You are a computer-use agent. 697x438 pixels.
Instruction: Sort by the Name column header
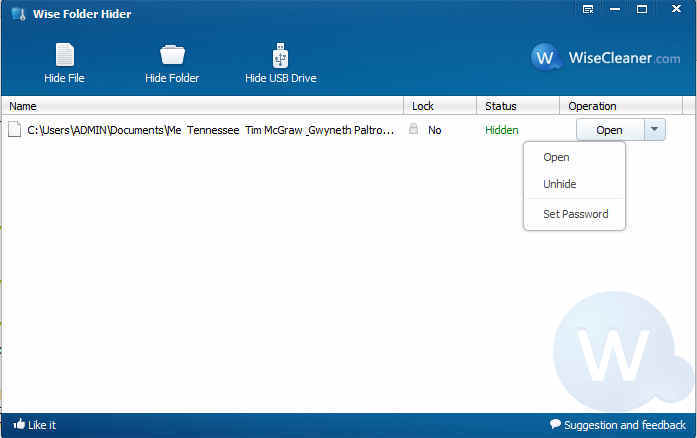(x=202, y=106)
